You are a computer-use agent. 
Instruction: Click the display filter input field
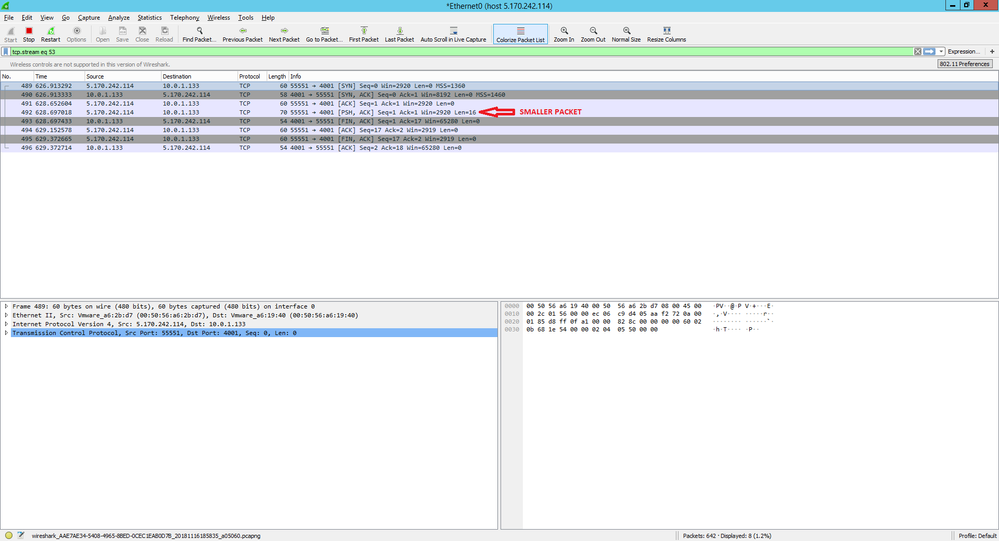462,52
